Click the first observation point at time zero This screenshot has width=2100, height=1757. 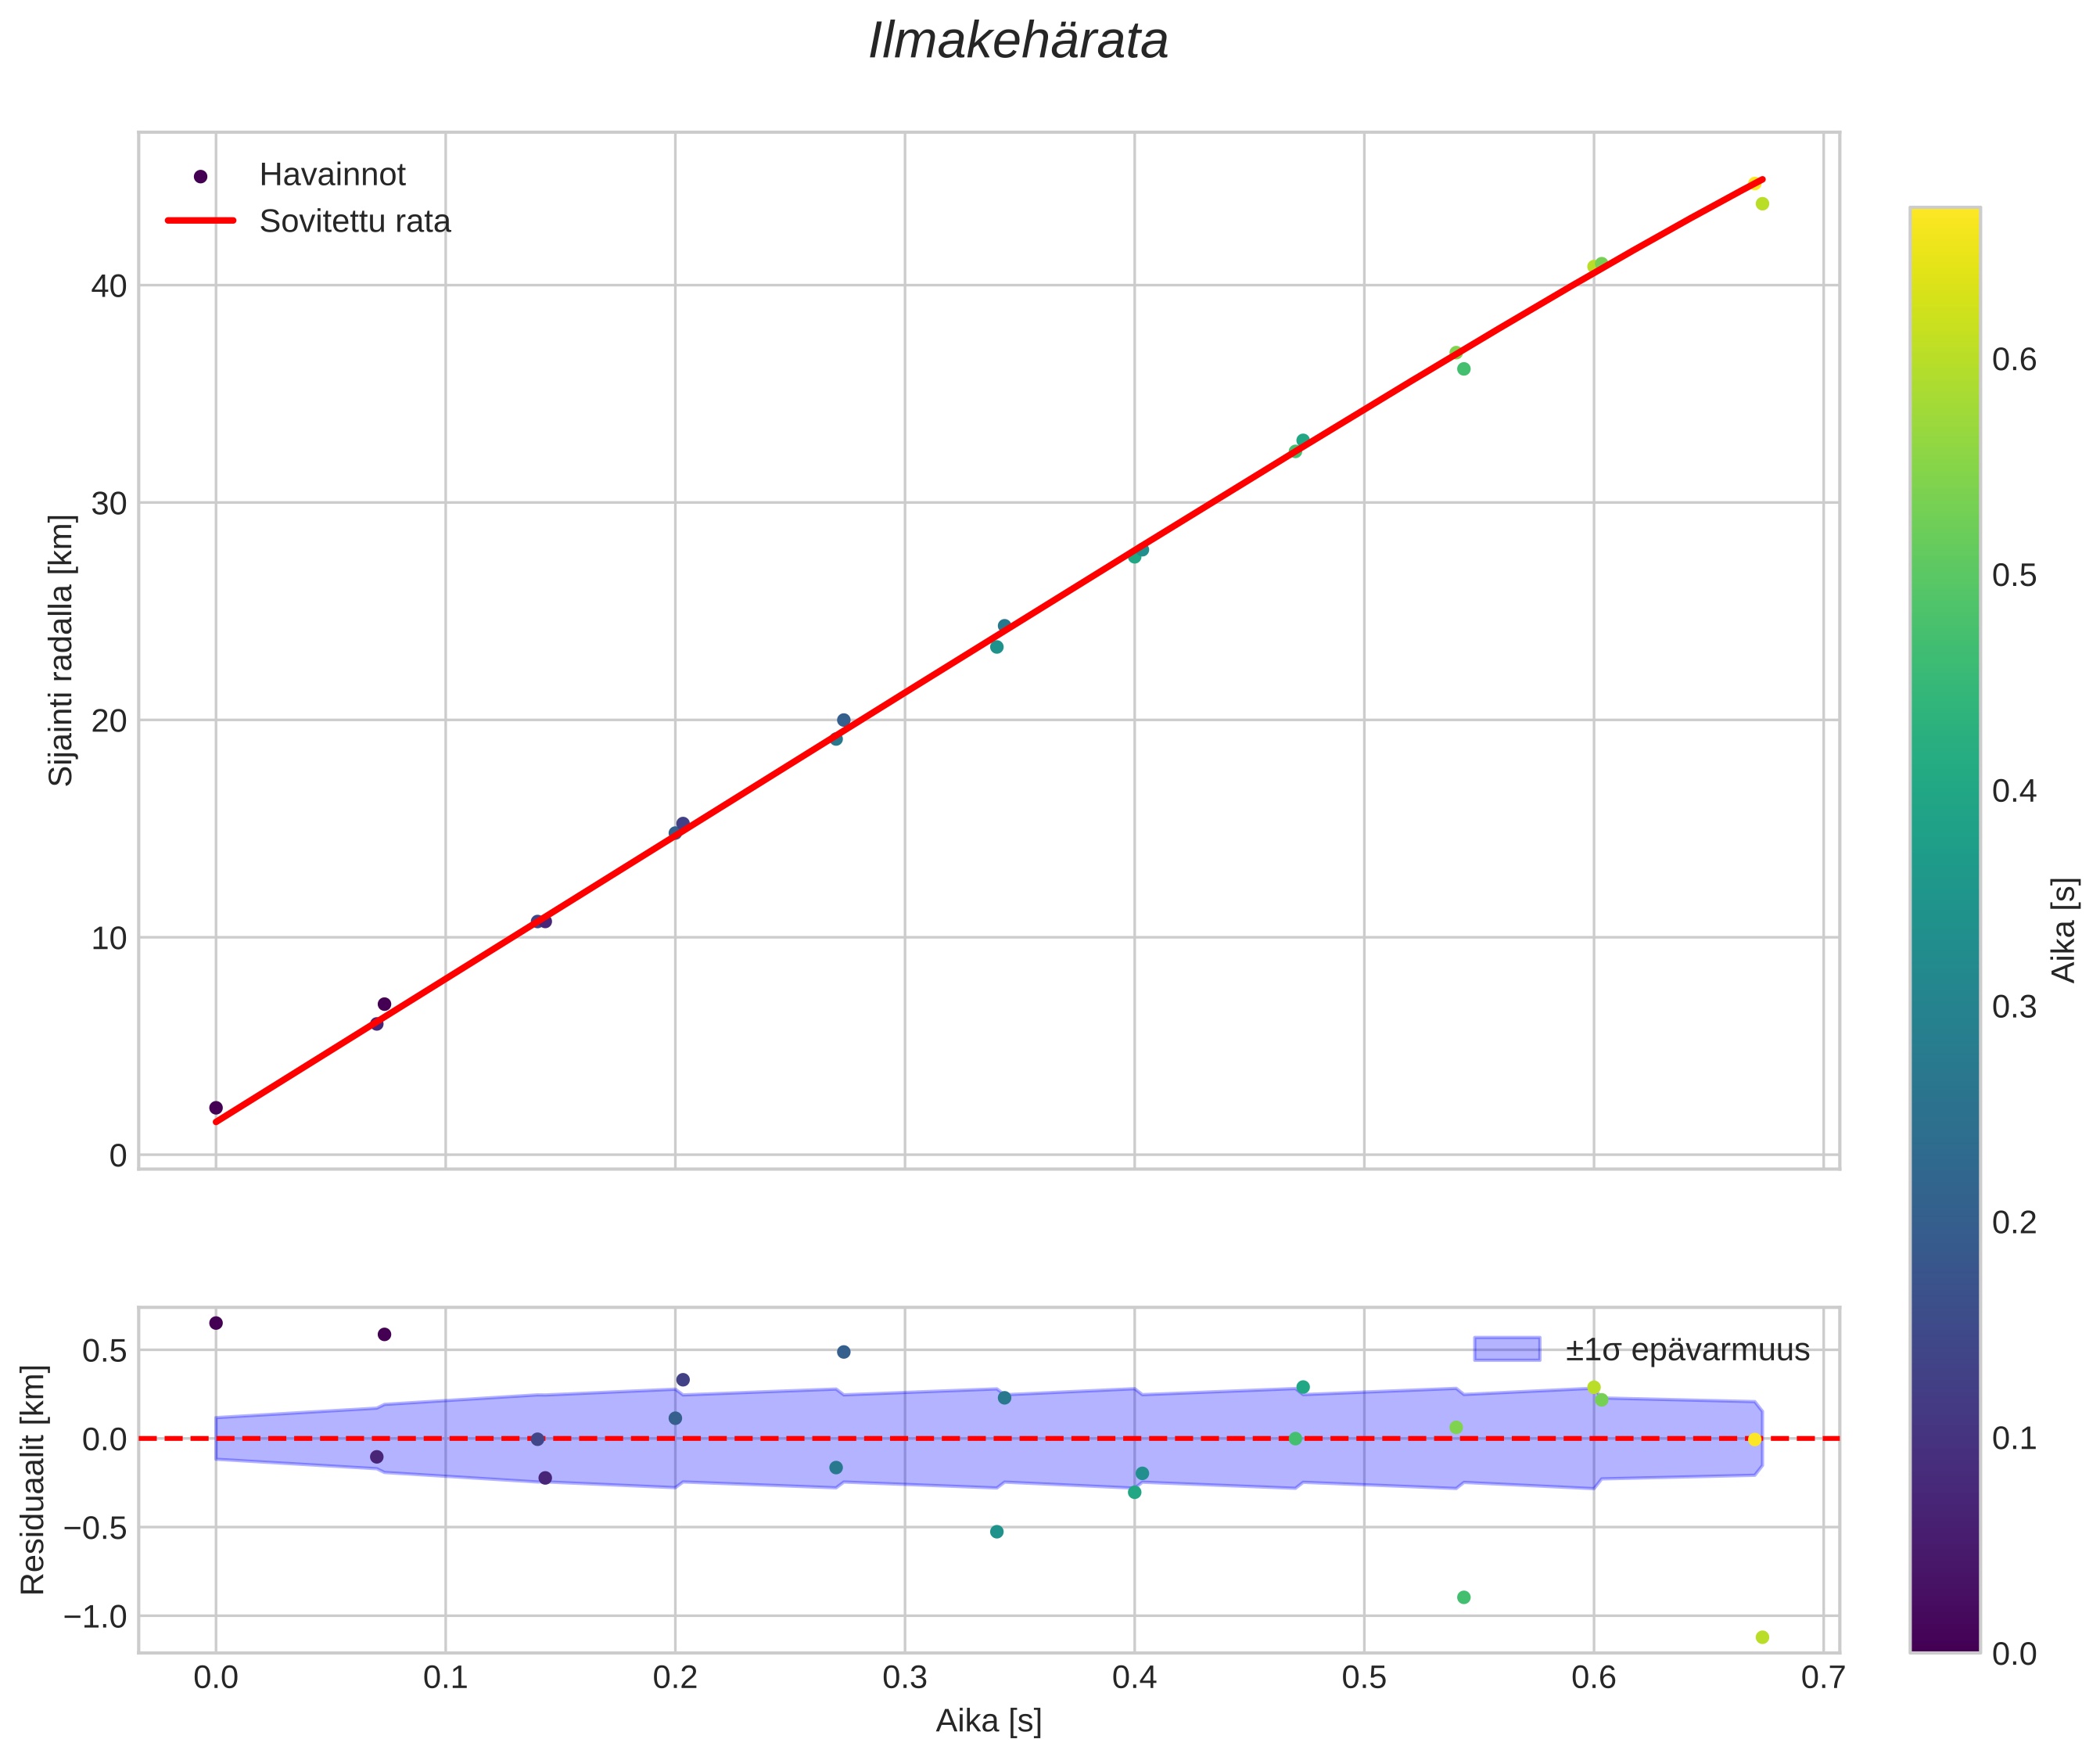pos(216,1108)
